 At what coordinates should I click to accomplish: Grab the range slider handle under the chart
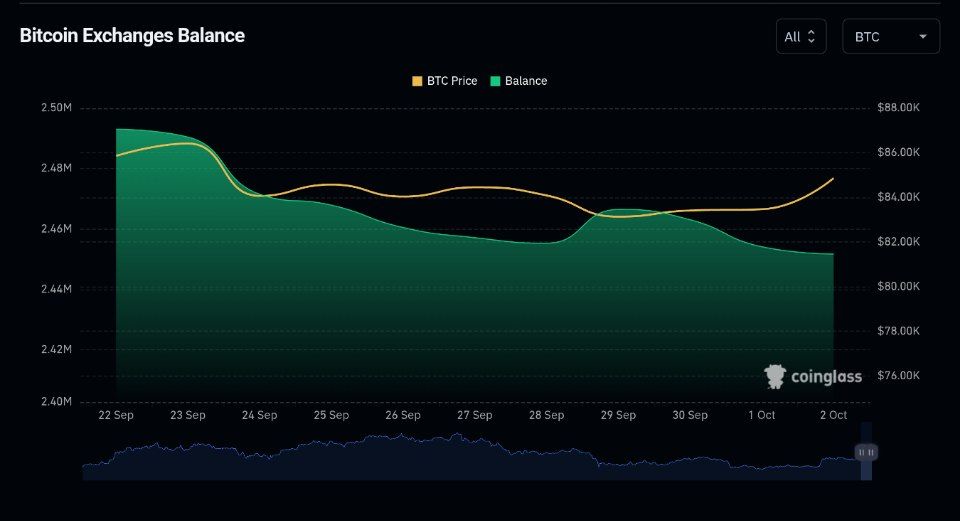coord(866,452)
